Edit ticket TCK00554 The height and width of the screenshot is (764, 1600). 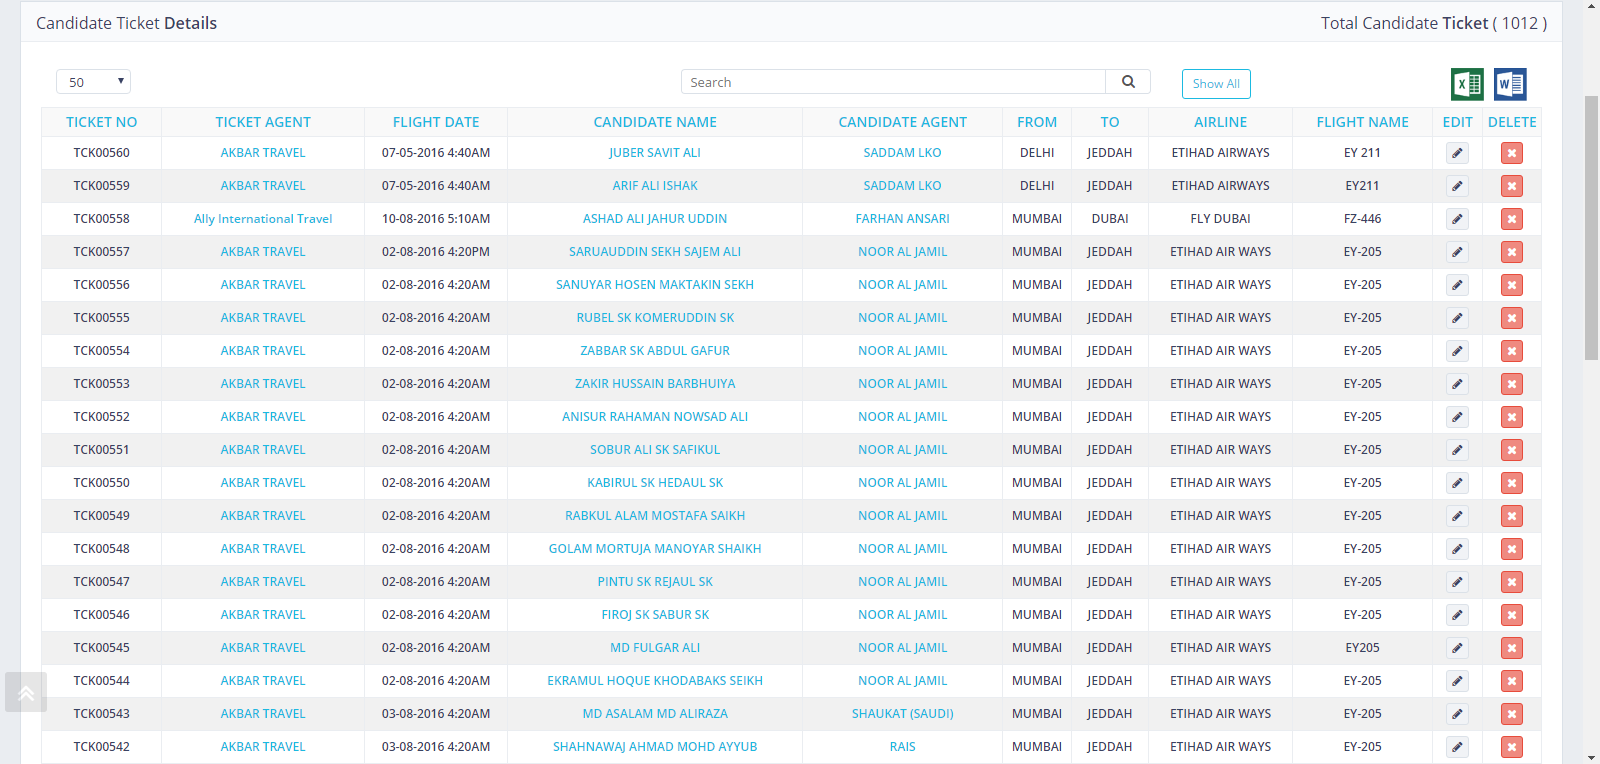[1457, 351]
